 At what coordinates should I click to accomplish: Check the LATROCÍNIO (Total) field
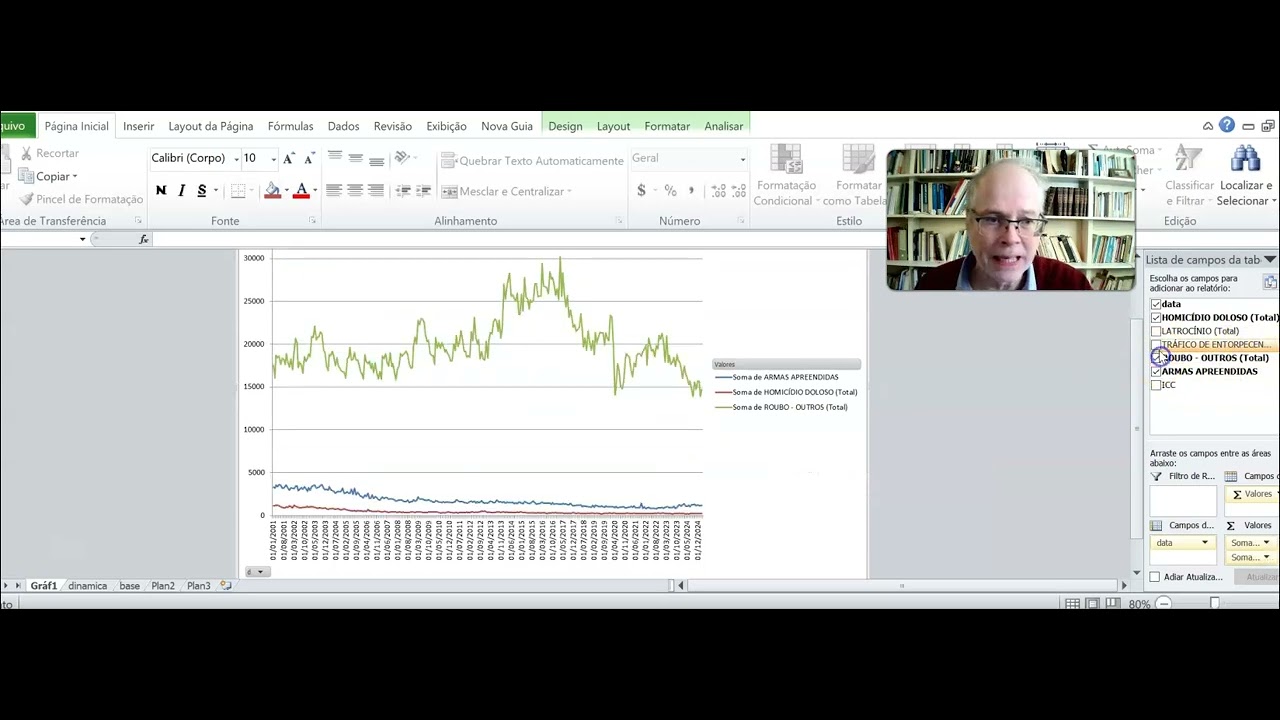click(1156, 331)
